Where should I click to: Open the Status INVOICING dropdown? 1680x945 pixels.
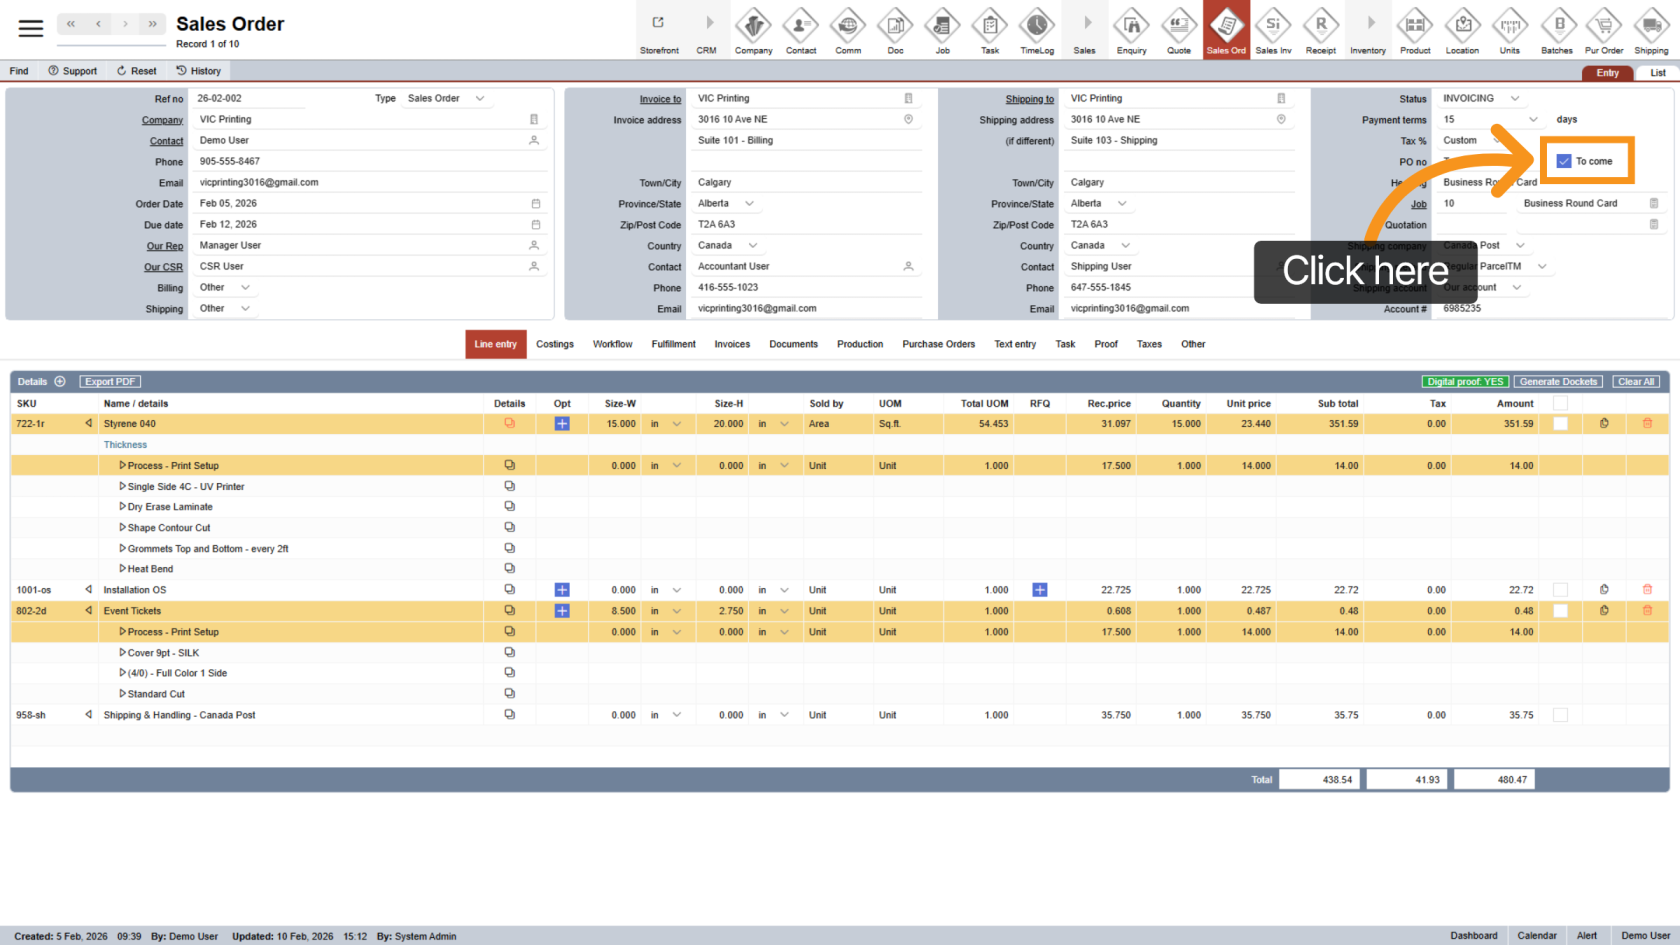(1514, 98)
